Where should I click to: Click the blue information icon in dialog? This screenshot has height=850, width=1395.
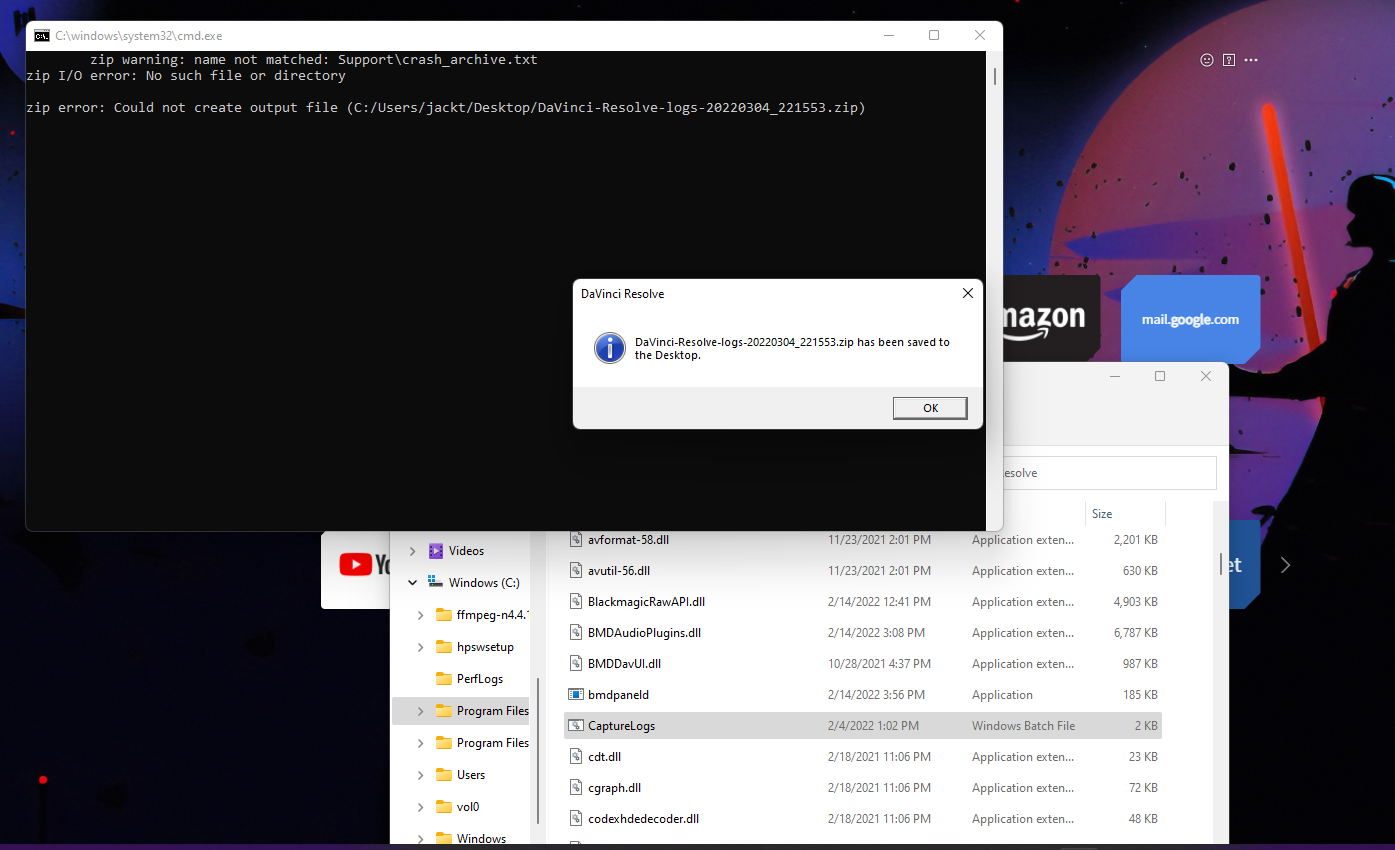tap(609, 348)
